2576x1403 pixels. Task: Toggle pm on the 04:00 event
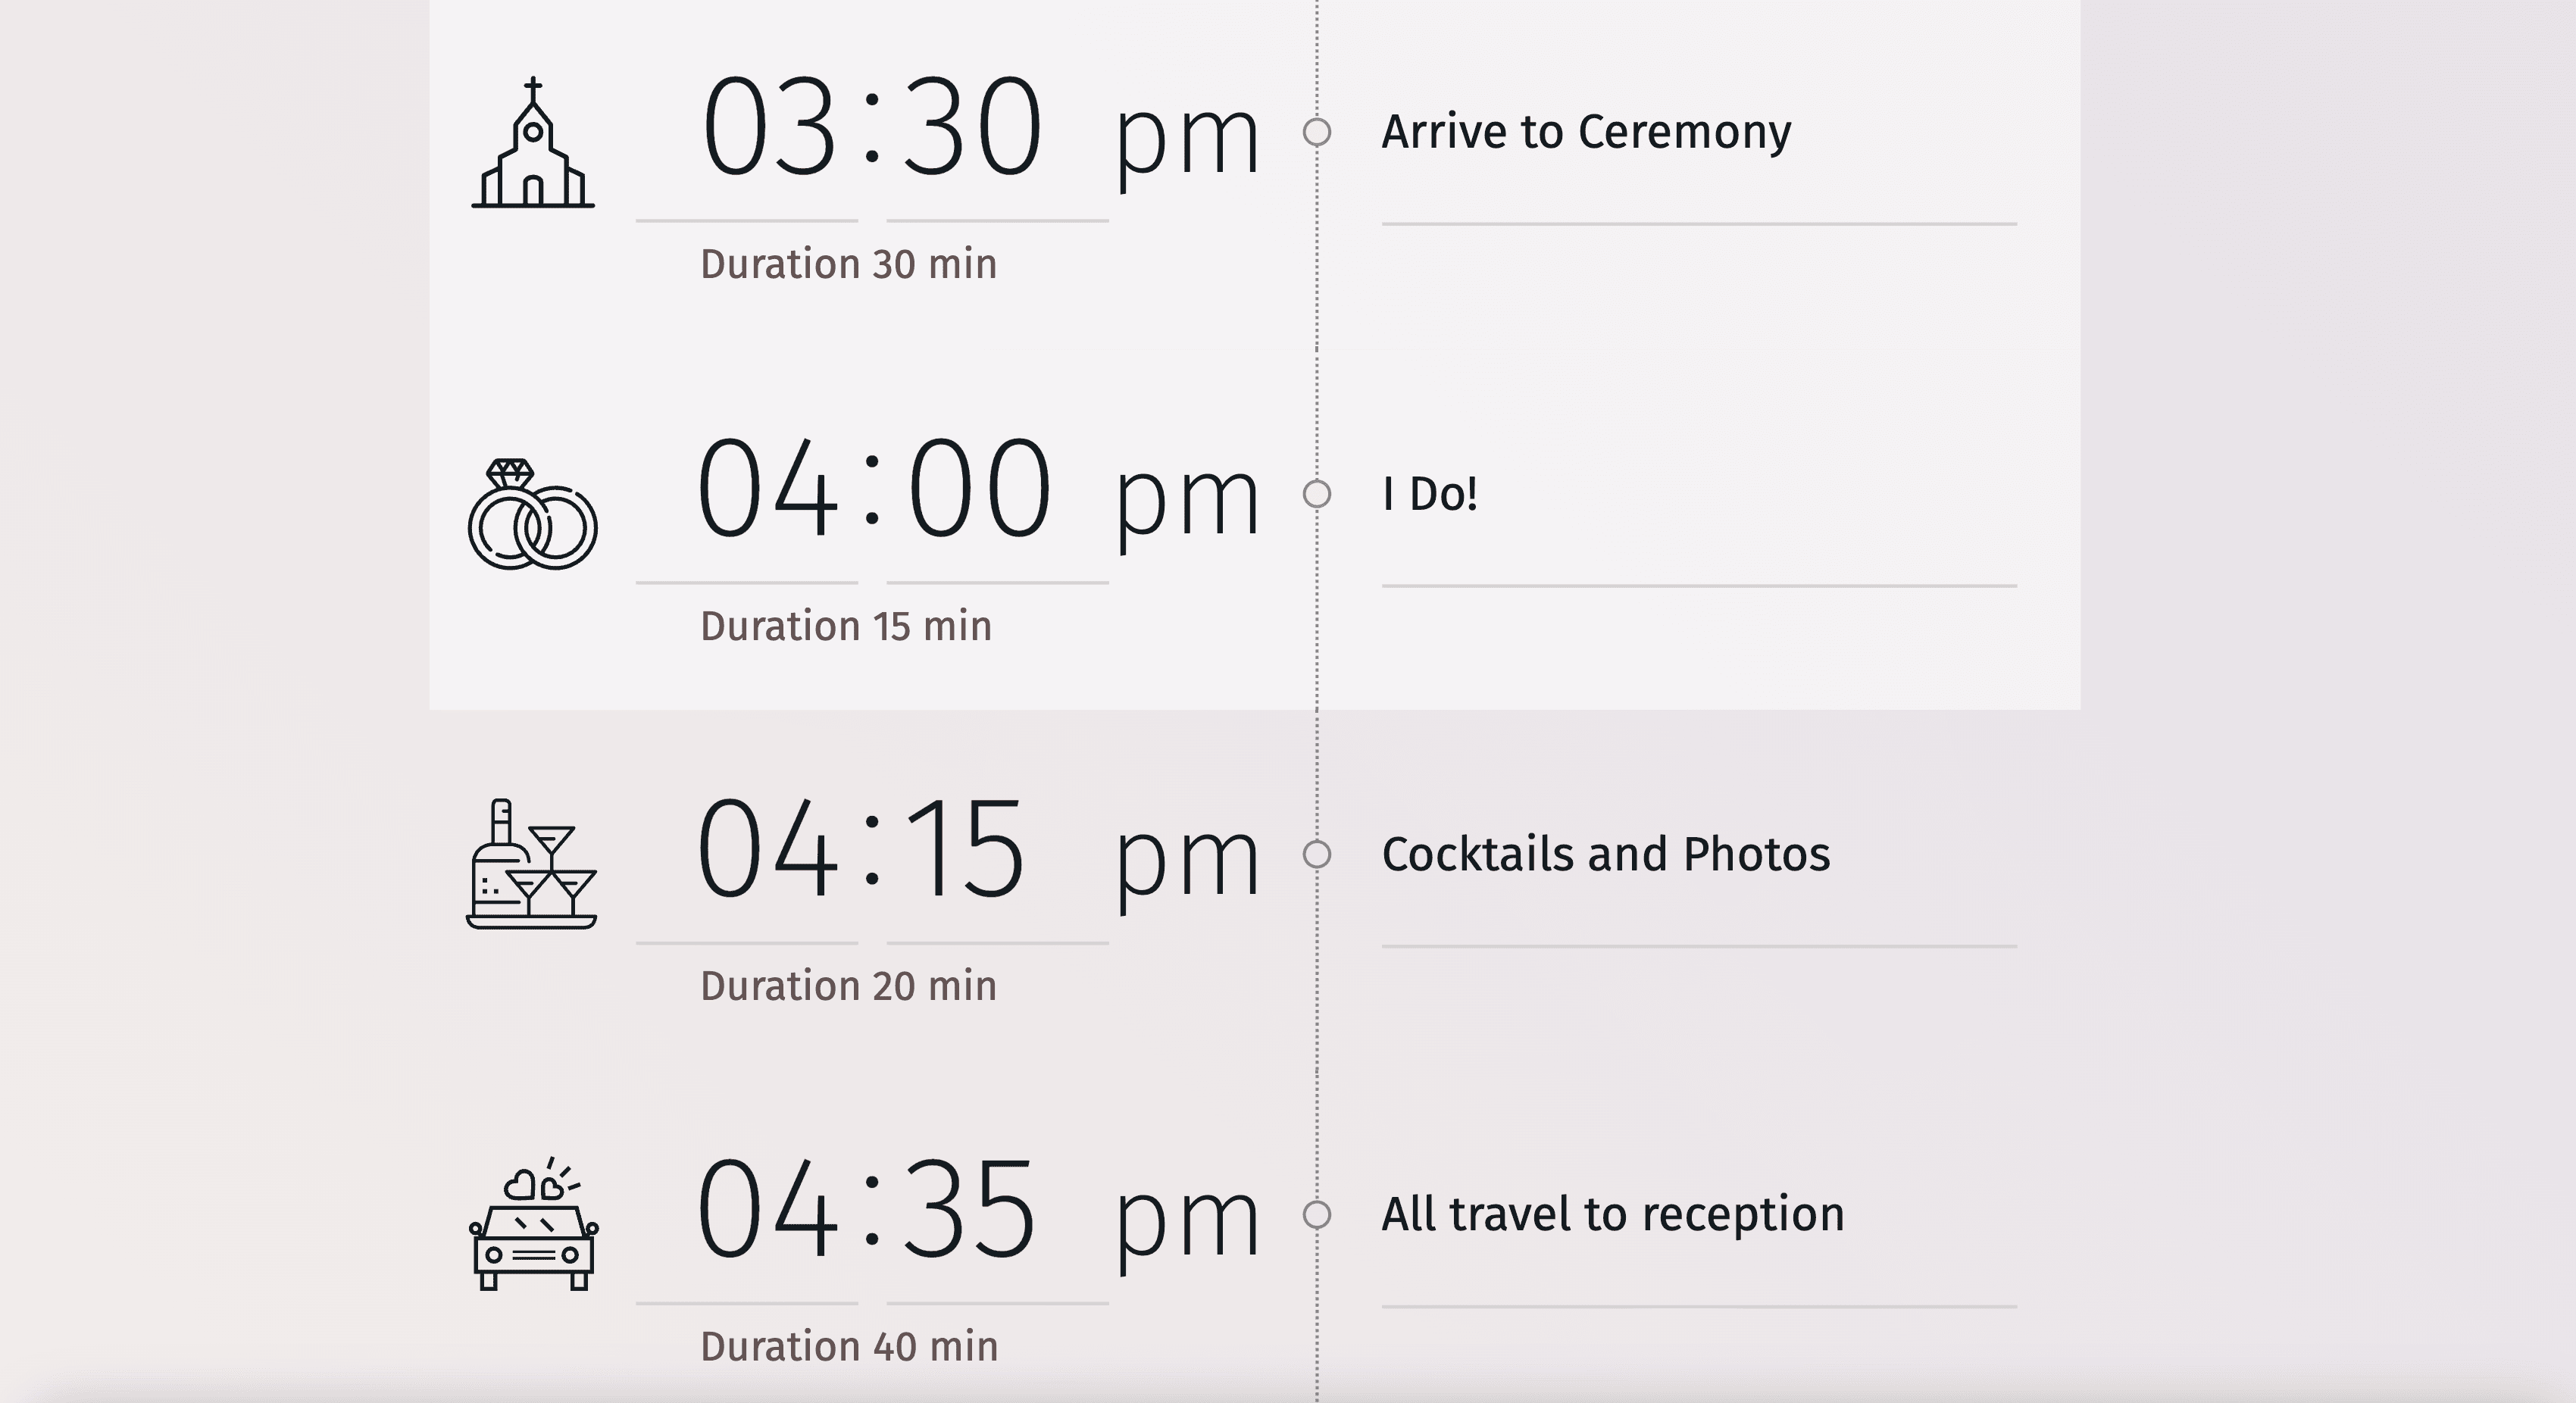click(x=1186, y=500)
